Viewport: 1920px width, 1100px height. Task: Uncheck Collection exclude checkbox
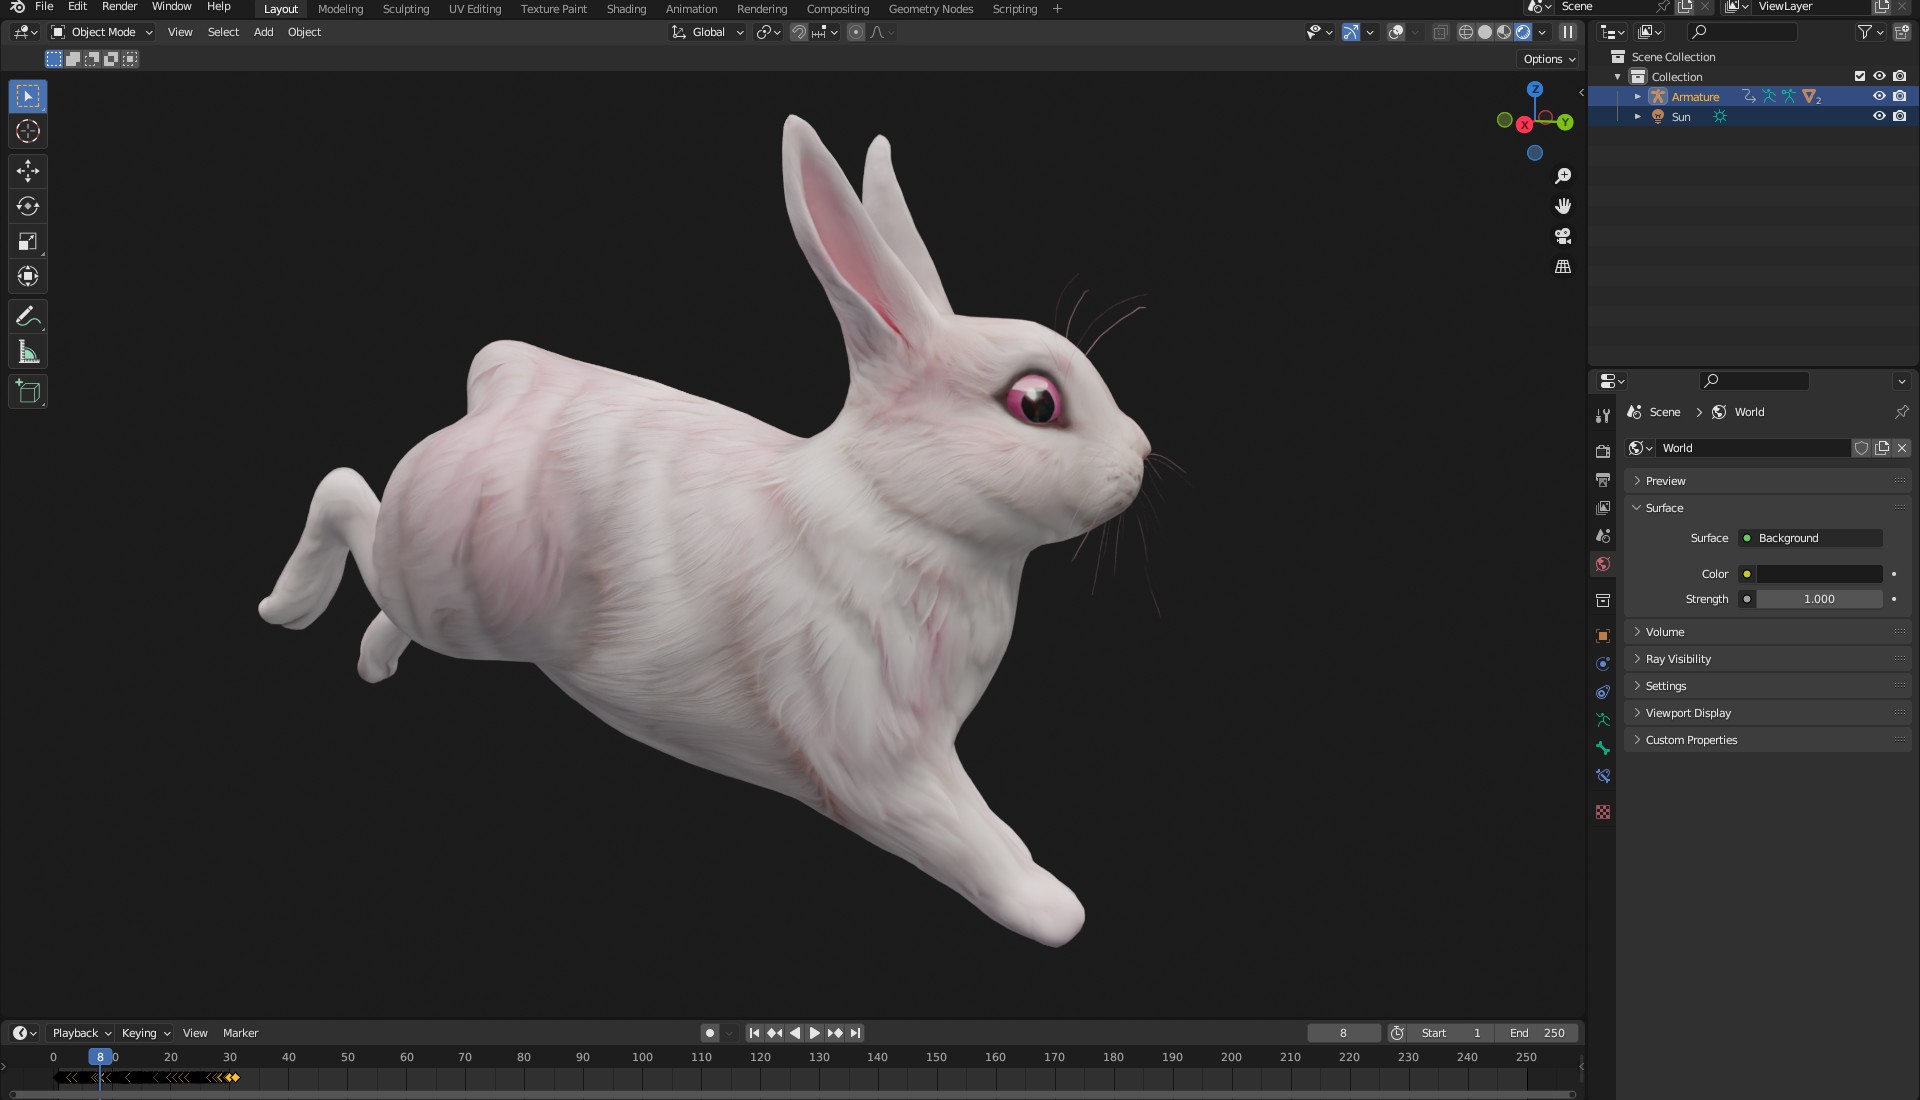point(1860,76)
